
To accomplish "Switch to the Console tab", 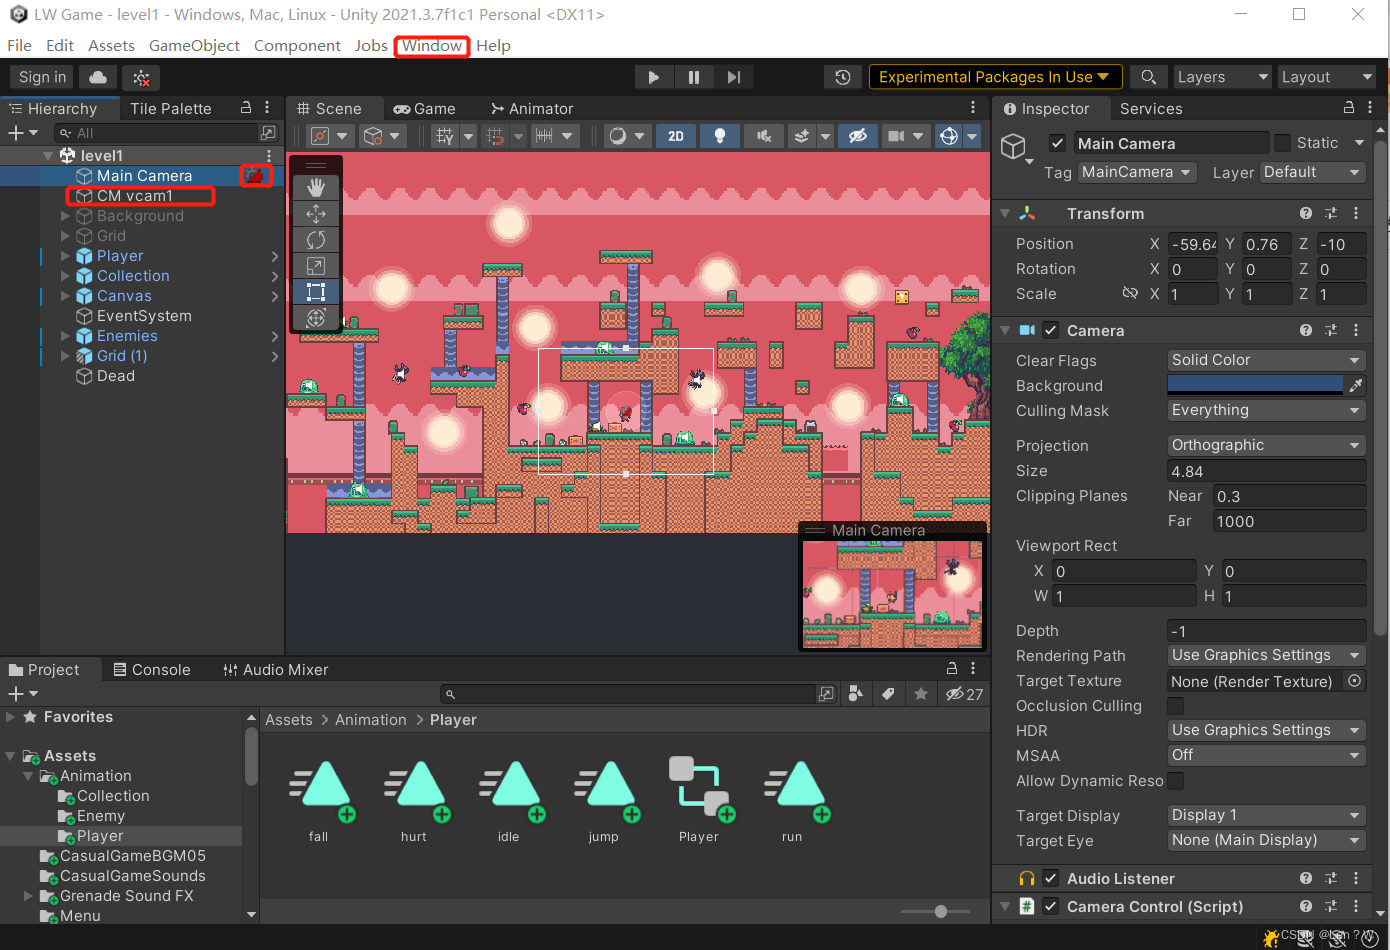I will pyautogui.click(x=152, y=669).
